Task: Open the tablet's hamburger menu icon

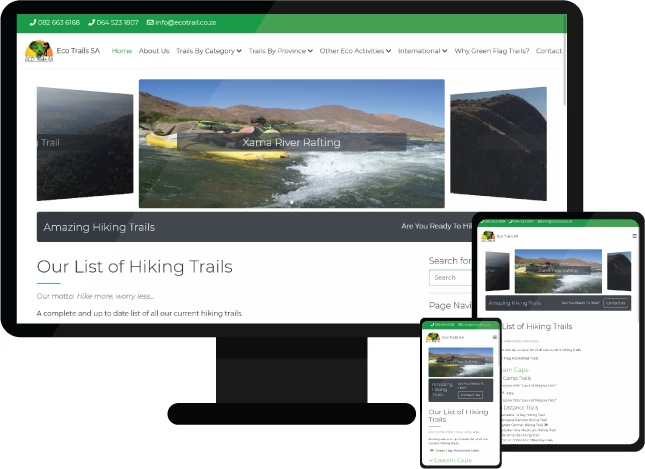Action: tap(633, 236)
